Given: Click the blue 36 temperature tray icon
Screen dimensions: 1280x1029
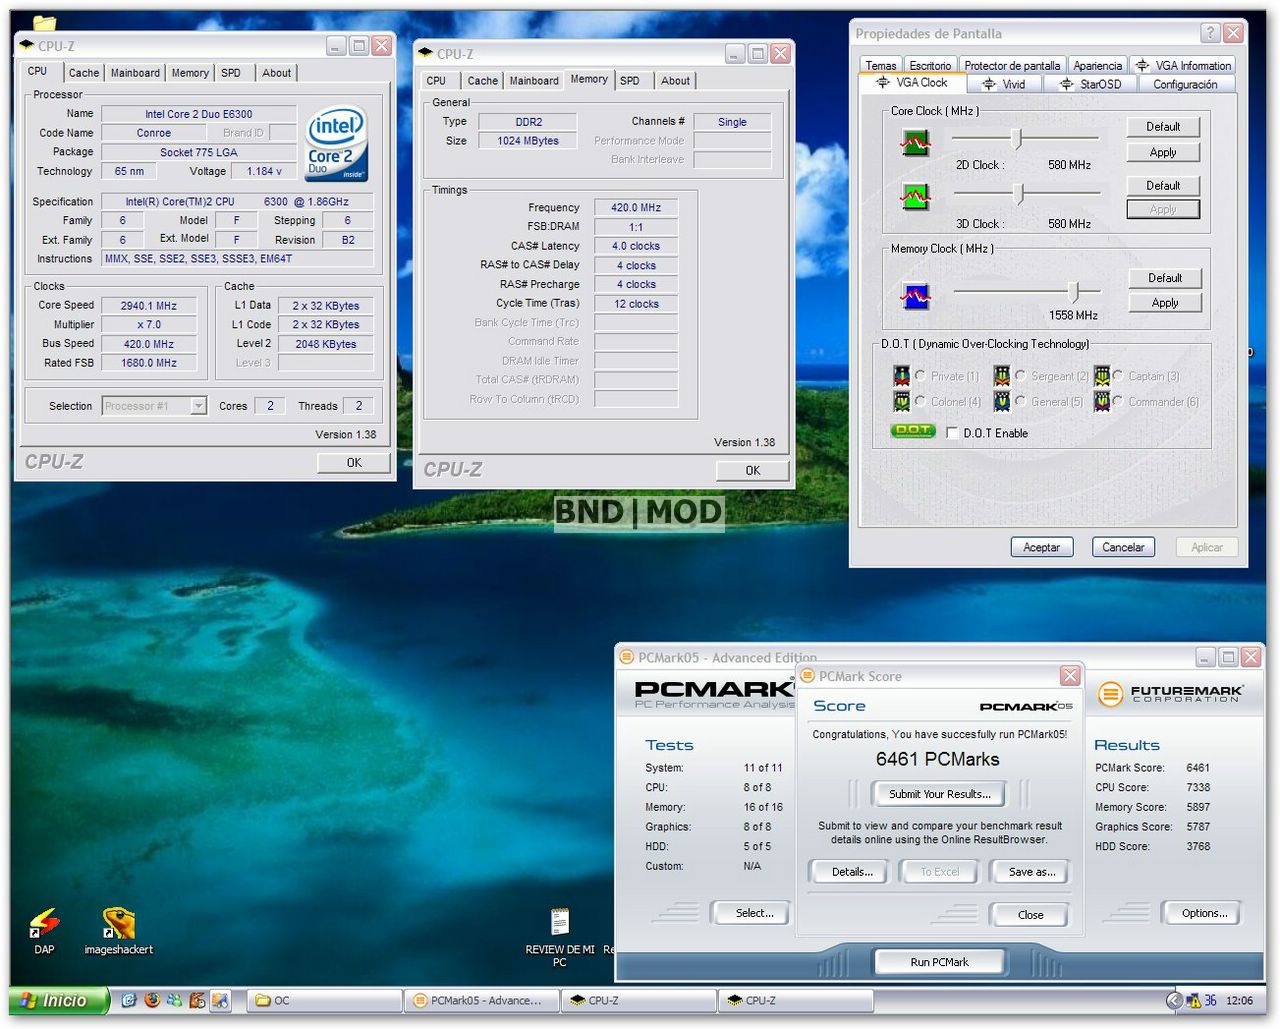Looking at the screenshot, I should click(1210, 1000).
